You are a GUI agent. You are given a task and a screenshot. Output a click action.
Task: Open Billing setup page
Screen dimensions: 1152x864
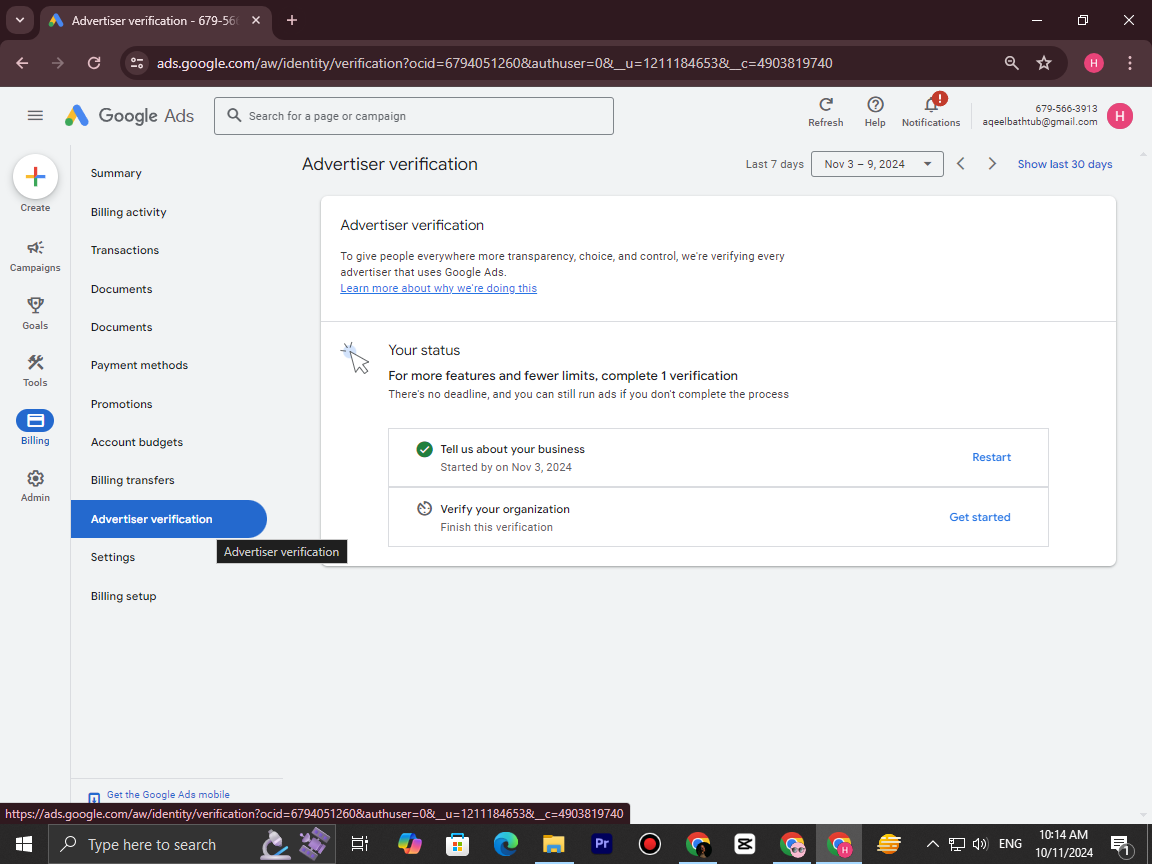pos(123,596)
